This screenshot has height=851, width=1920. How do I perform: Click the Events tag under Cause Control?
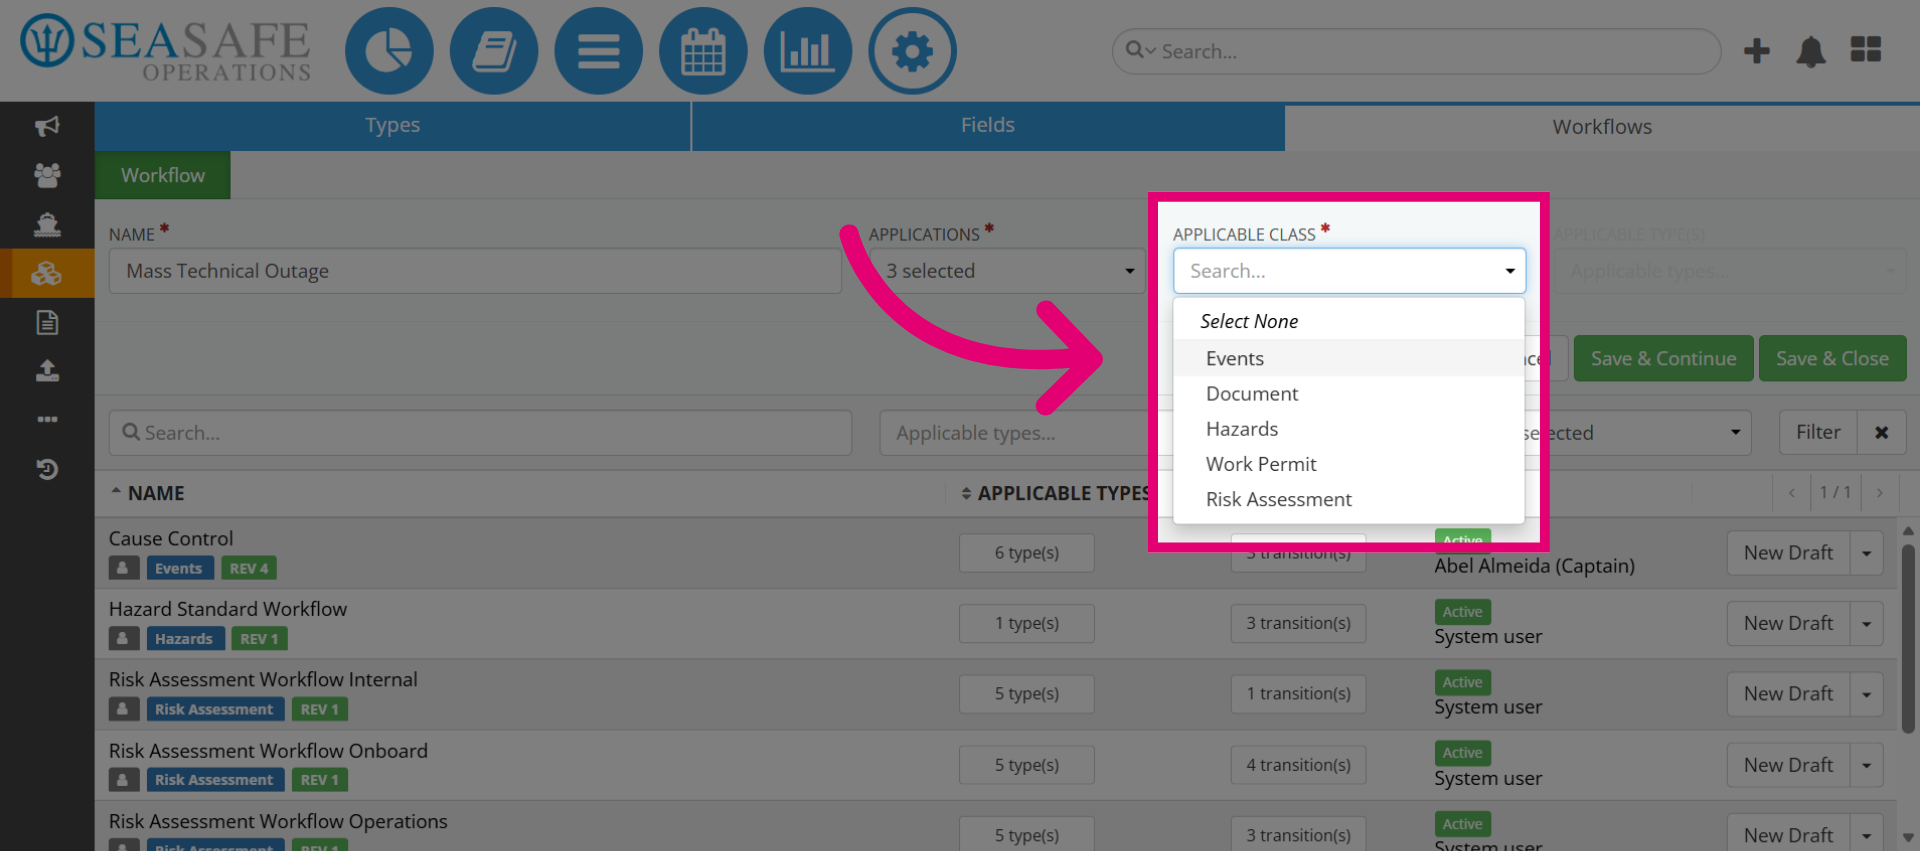(x=179, y=568)
